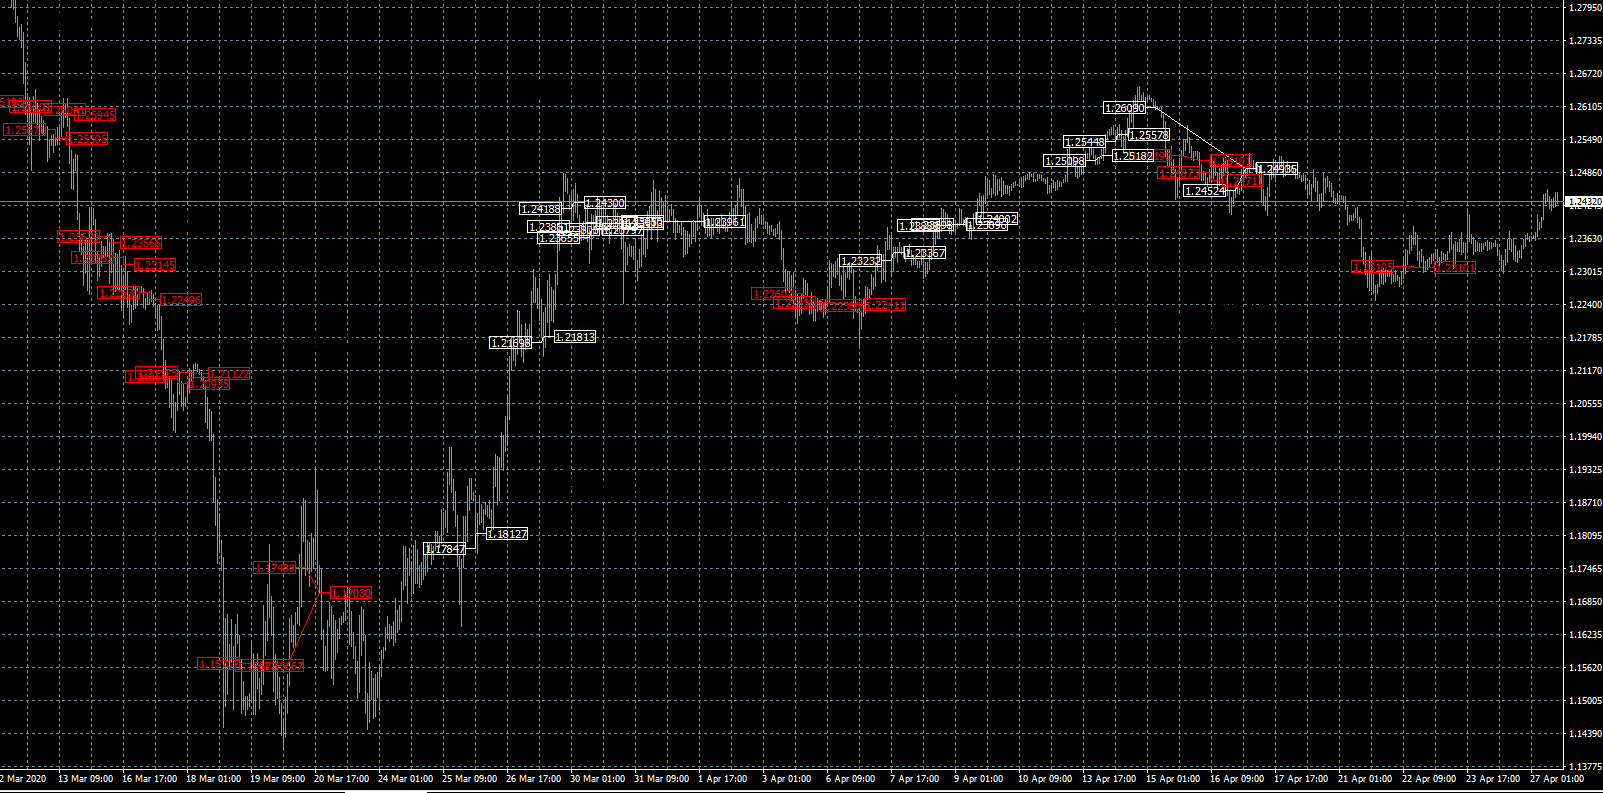Select the white 1.25098 trade label

coord(1065,161)
